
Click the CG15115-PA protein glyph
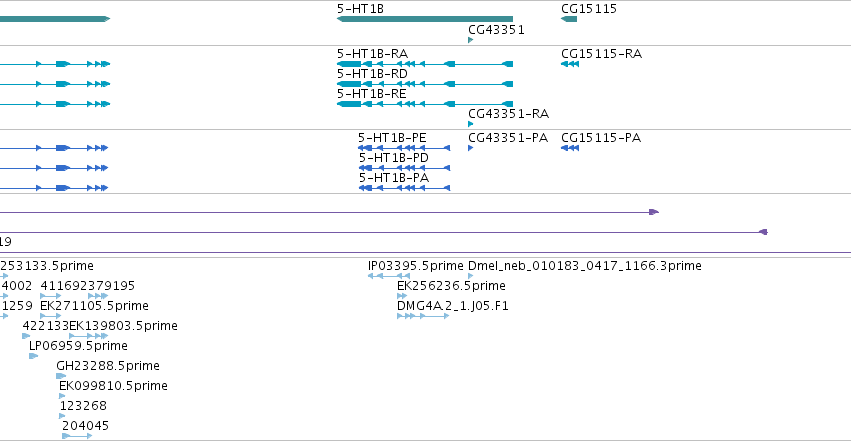pos(570,148)
